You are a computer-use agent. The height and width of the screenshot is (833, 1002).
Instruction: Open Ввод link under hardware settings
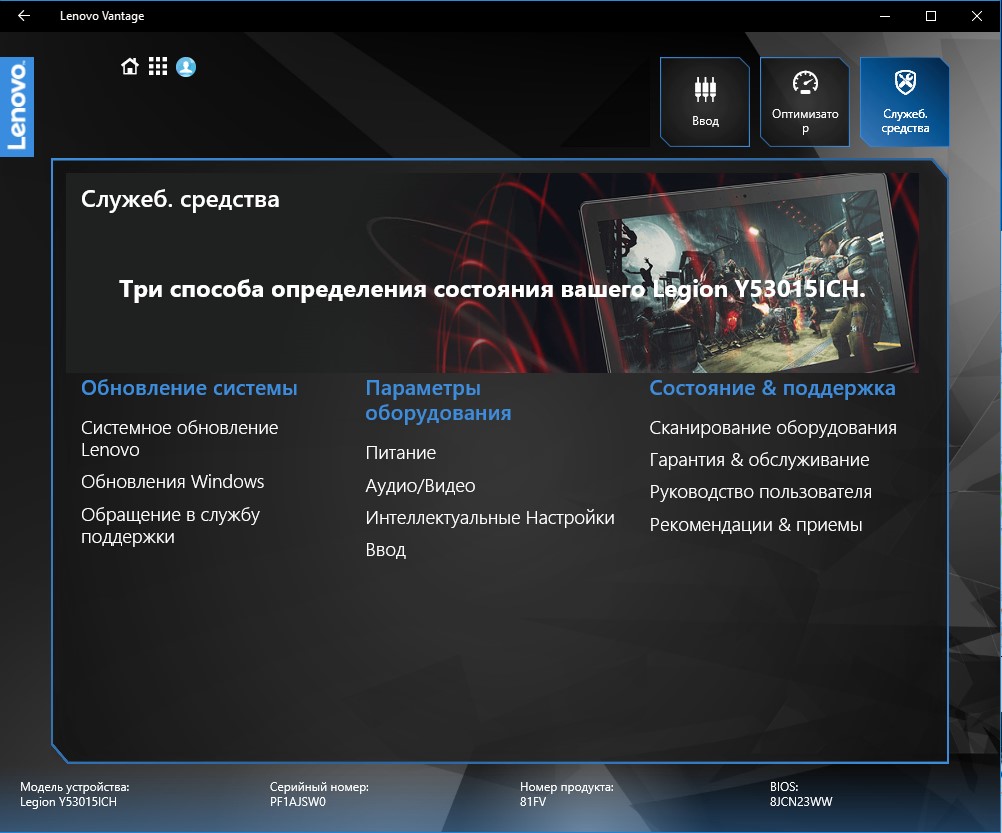point(385,549)
